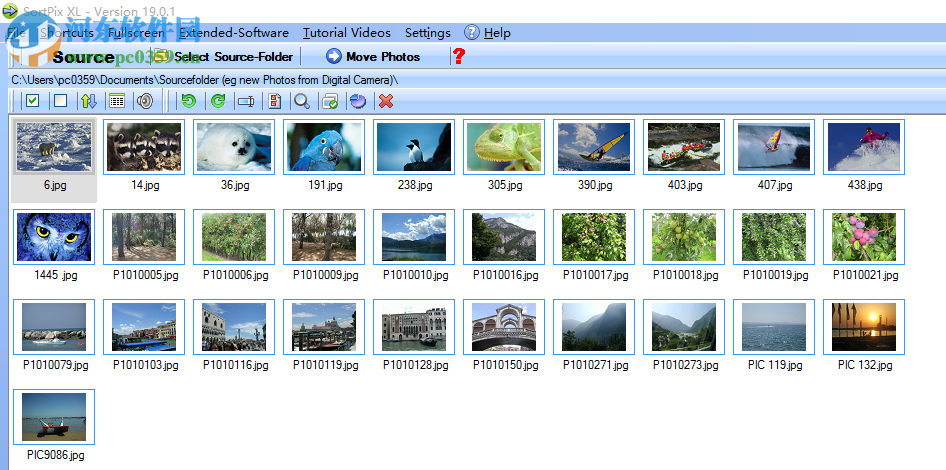This screenshot has height=470, width=946.
Task: Select the P1010103.jpg thumbnail
Action: tap(144, 327)
